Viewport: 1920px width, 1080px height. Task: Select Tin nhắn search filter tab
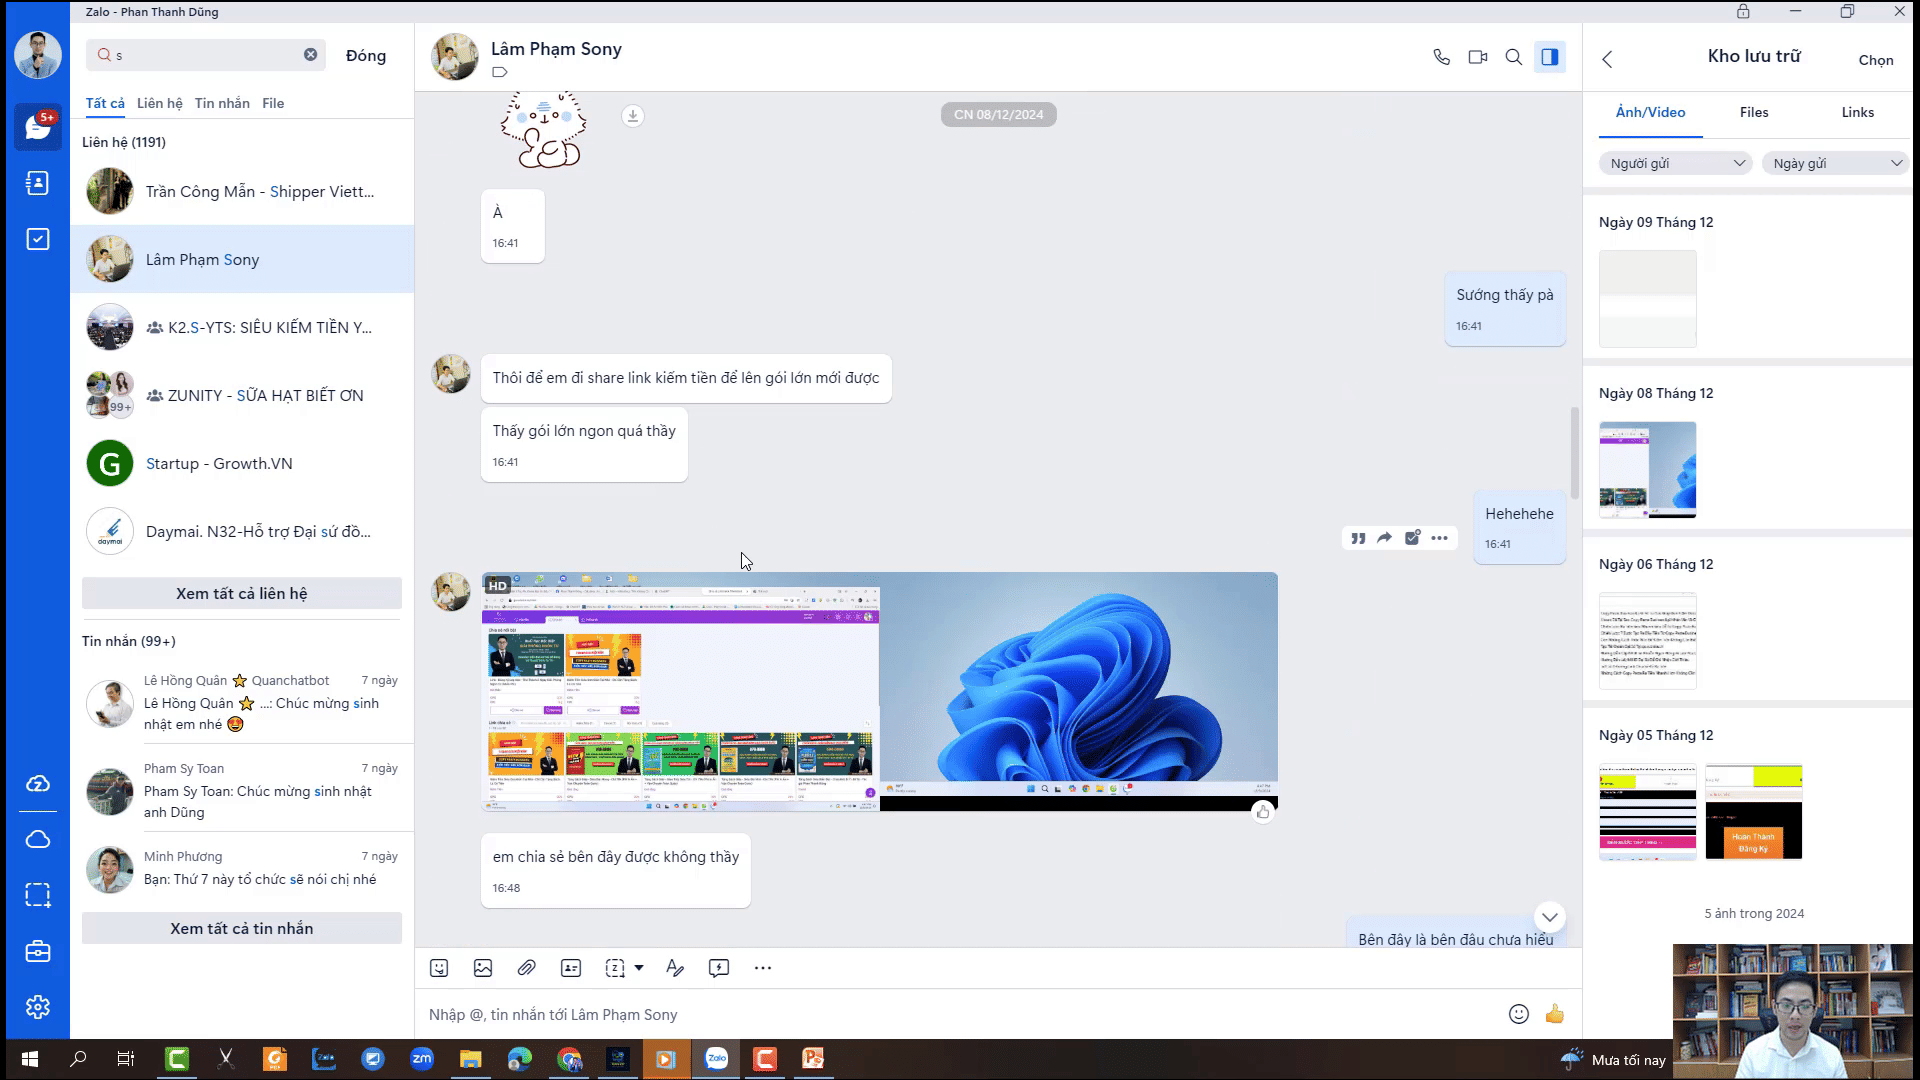pyautogui.click(x=222, y=103)
